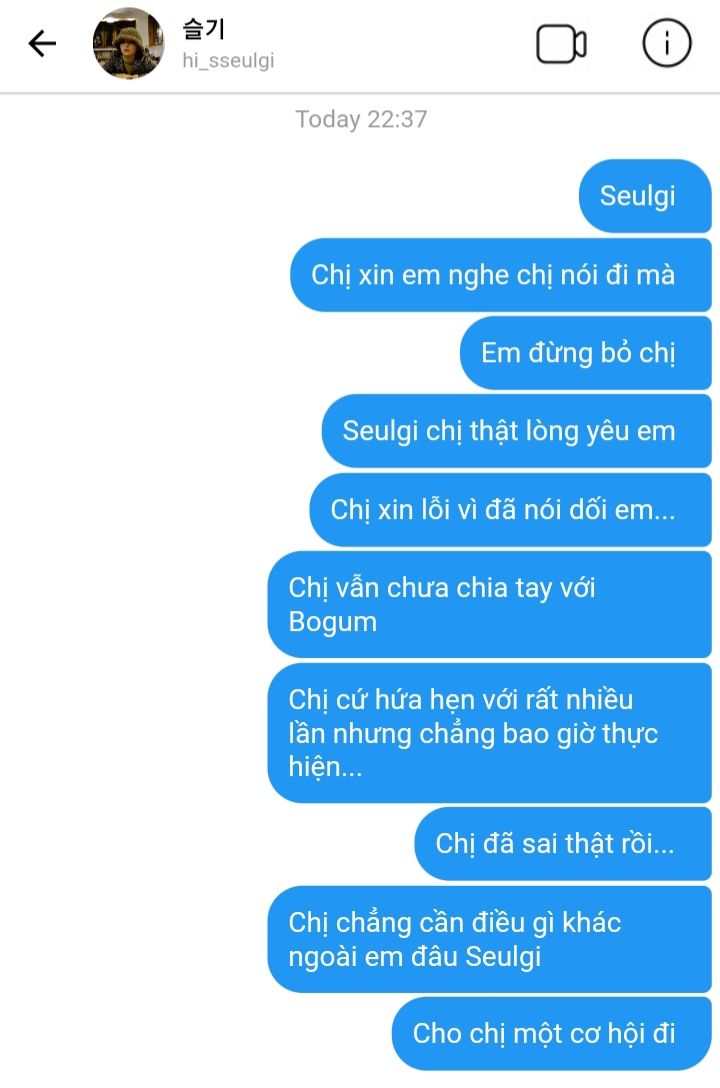Tap the 'Bogum' word in the message
The image size is (720, 1088).
333,622
